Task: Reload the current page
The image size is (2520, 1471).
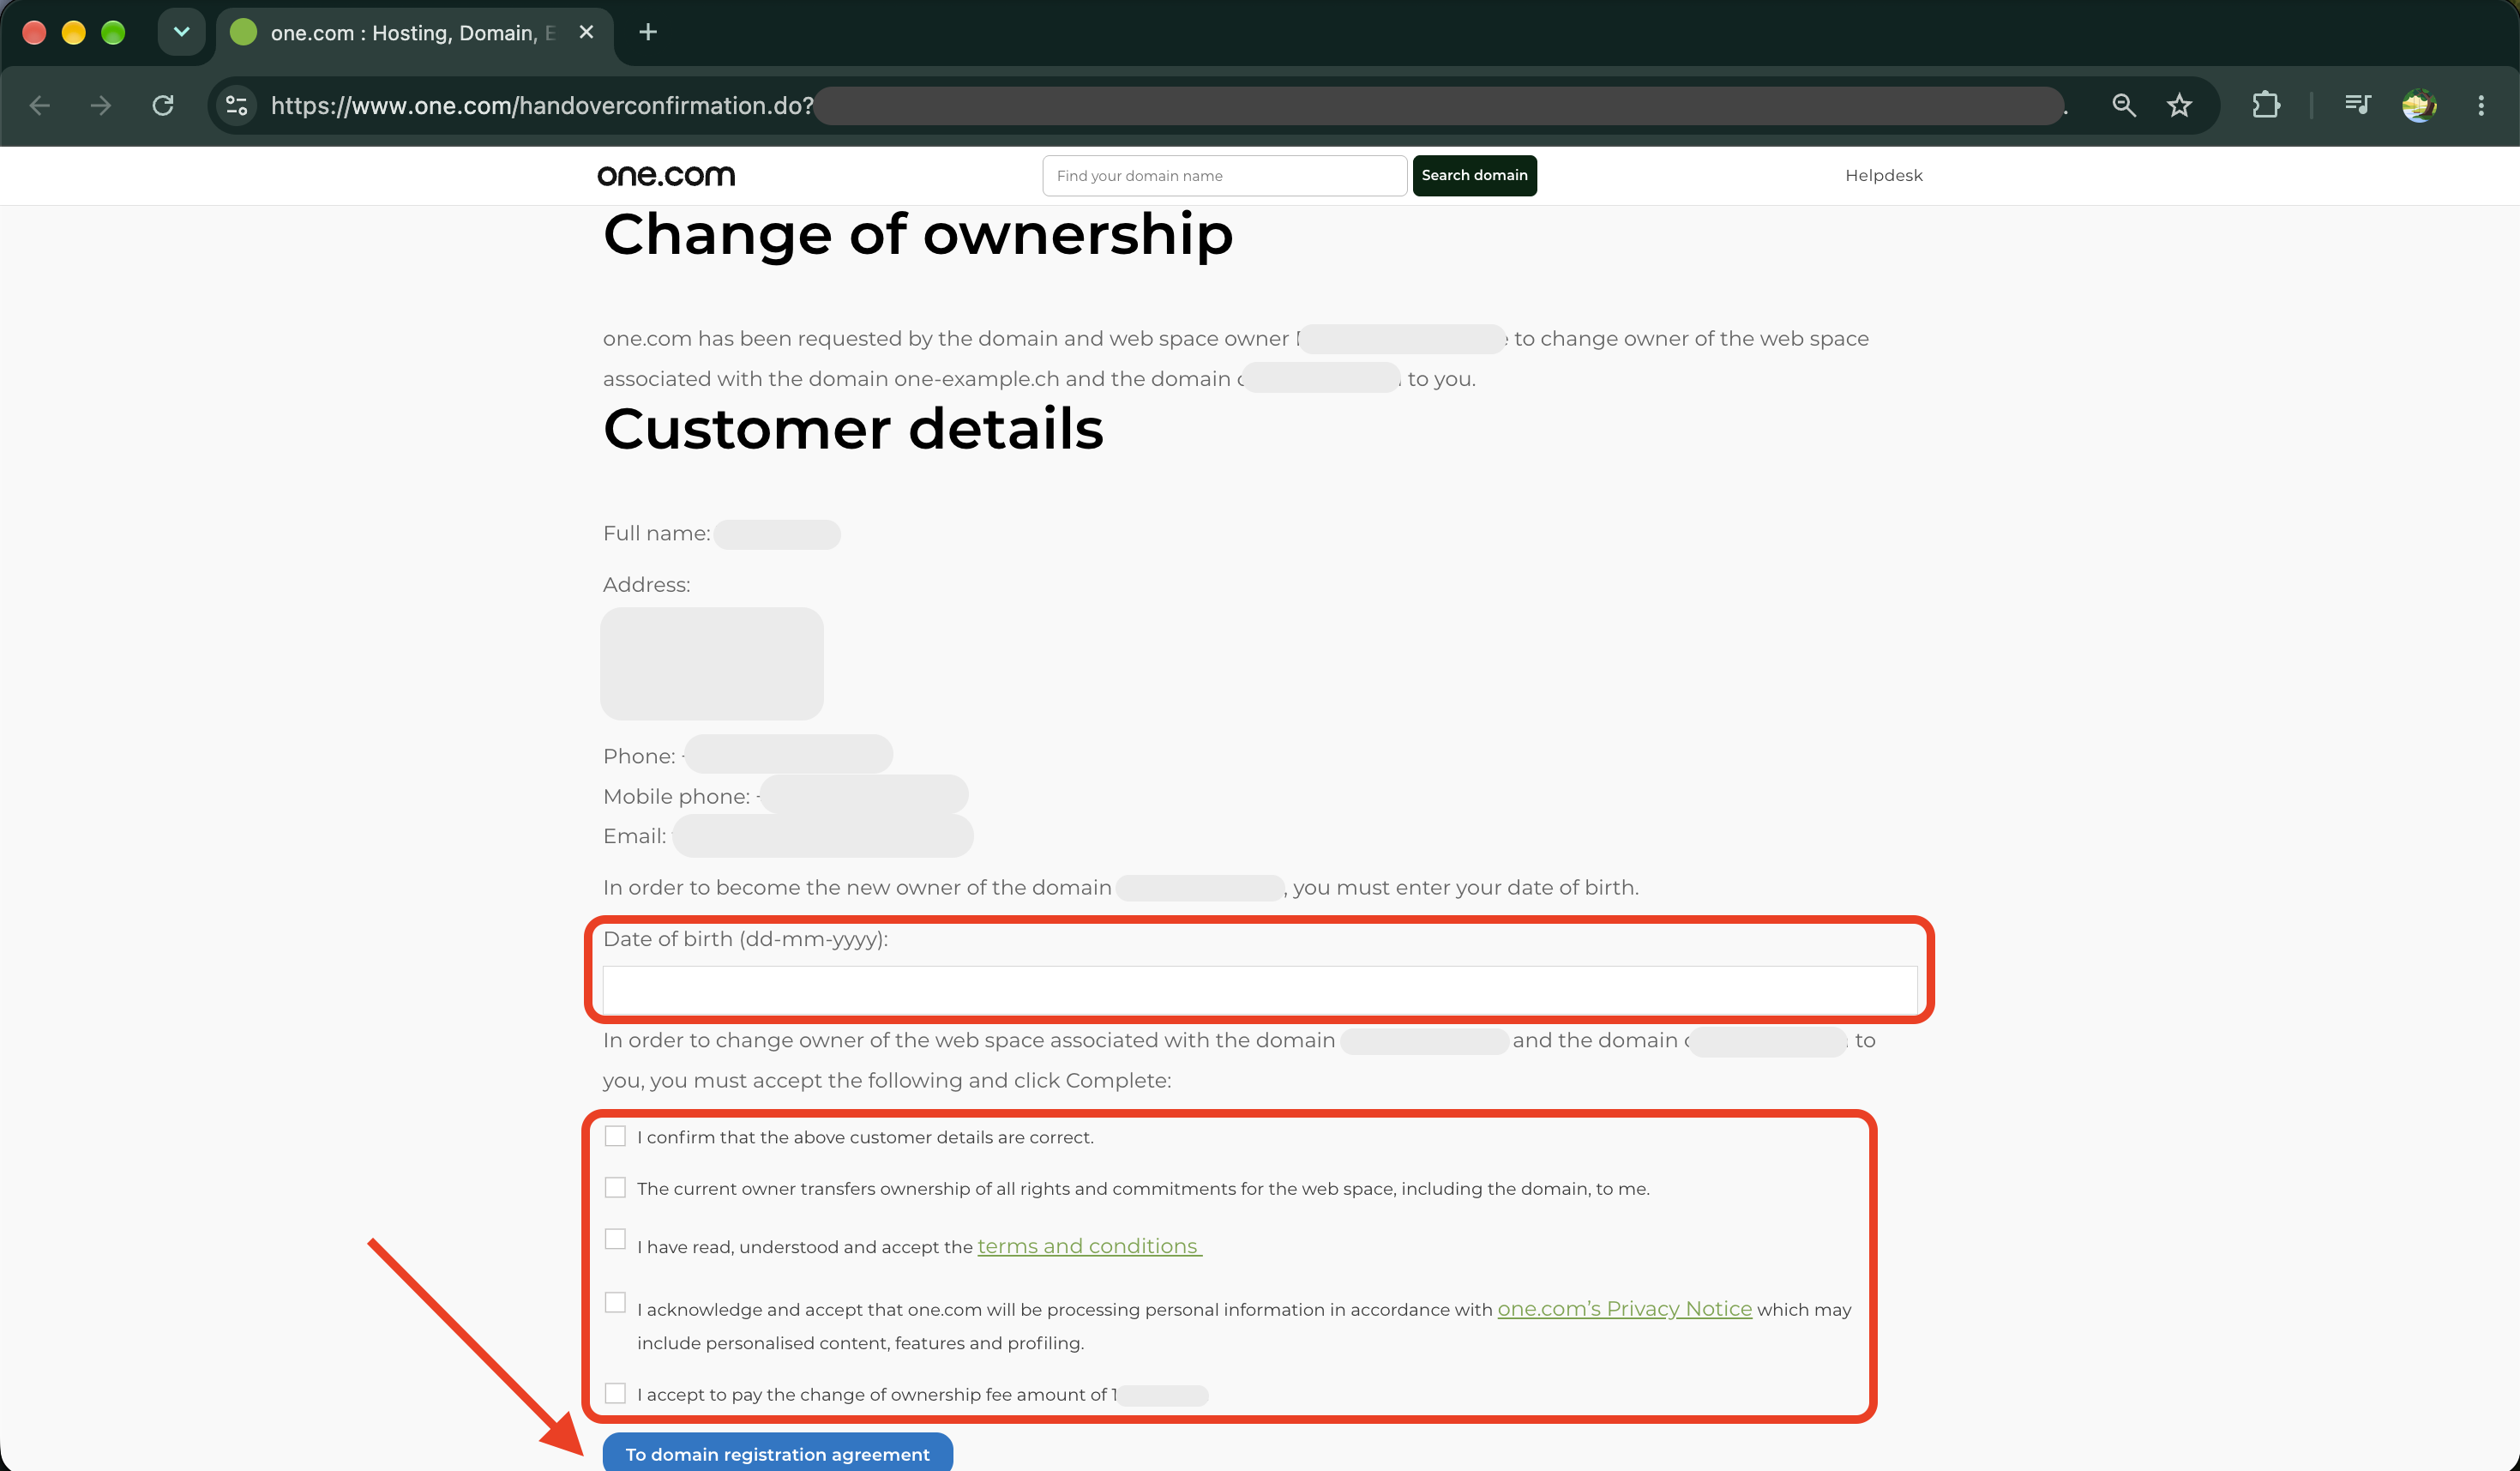Action: 163,105
